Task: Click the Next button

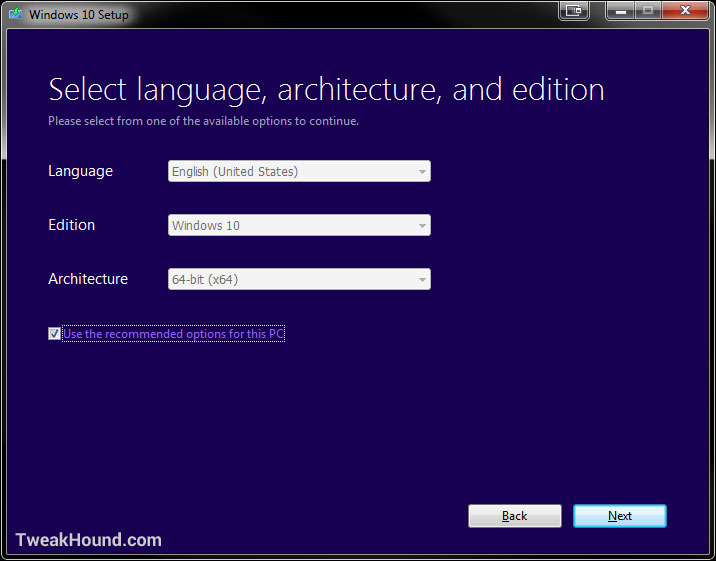Action: tap(620, 516)
